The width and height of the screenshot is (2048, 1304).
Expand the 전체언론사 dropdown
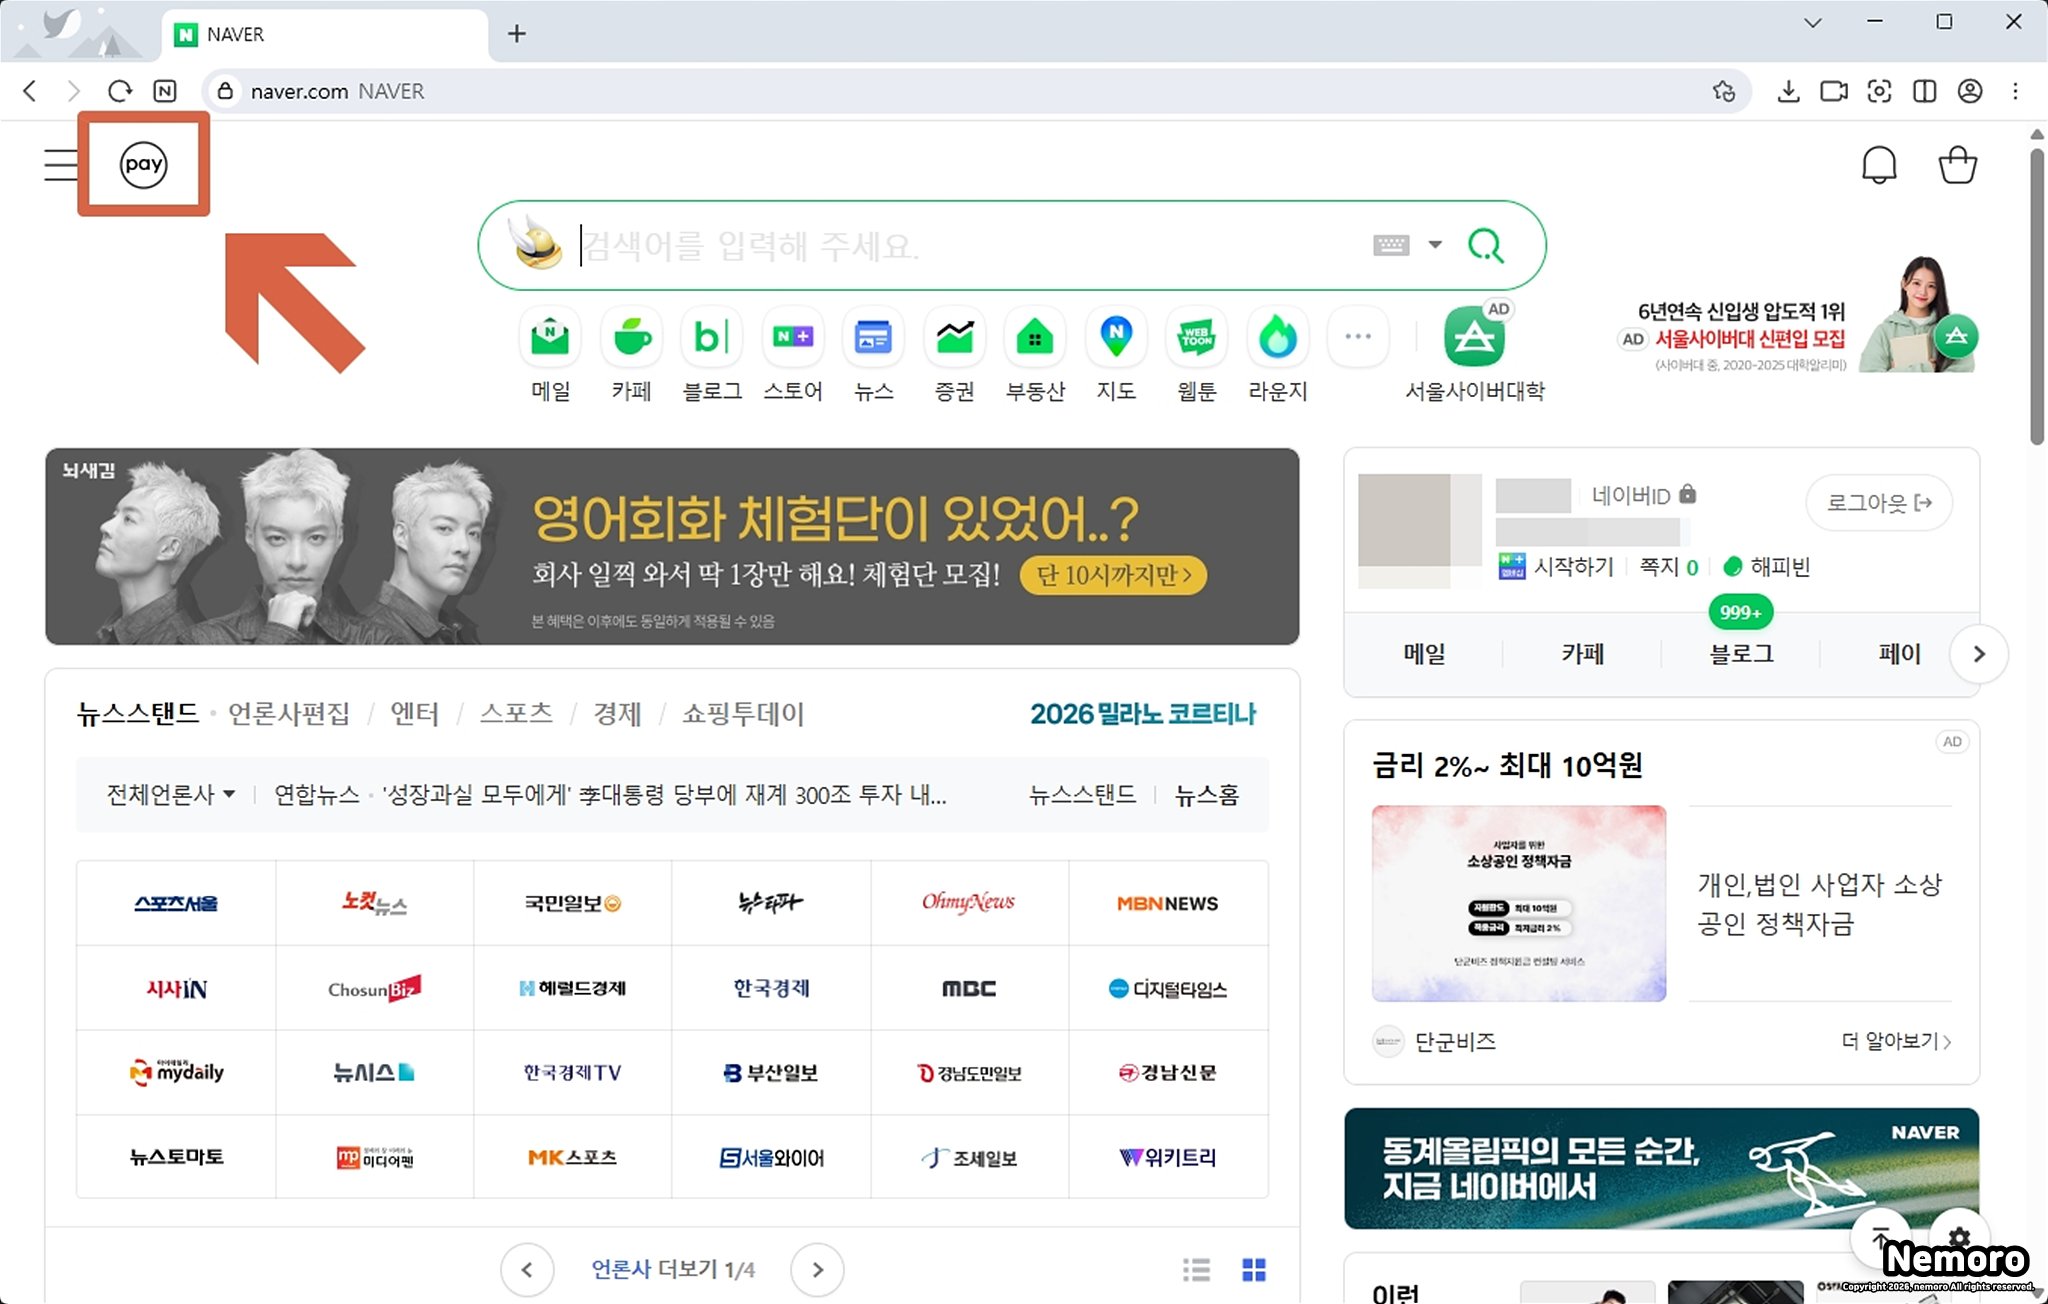(171, 795)
